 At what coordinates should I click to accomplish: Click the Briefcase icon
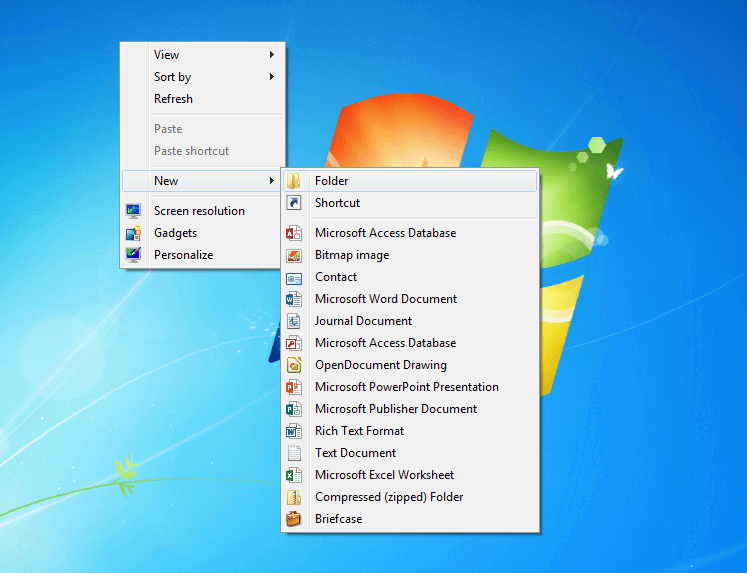coord(293,519)
